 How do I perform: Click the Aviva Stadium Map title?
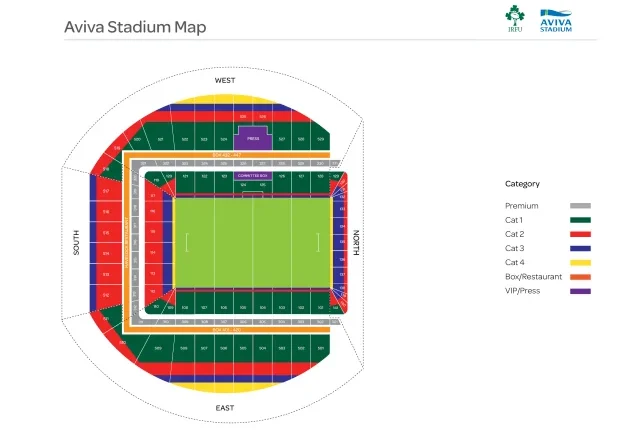135,27
